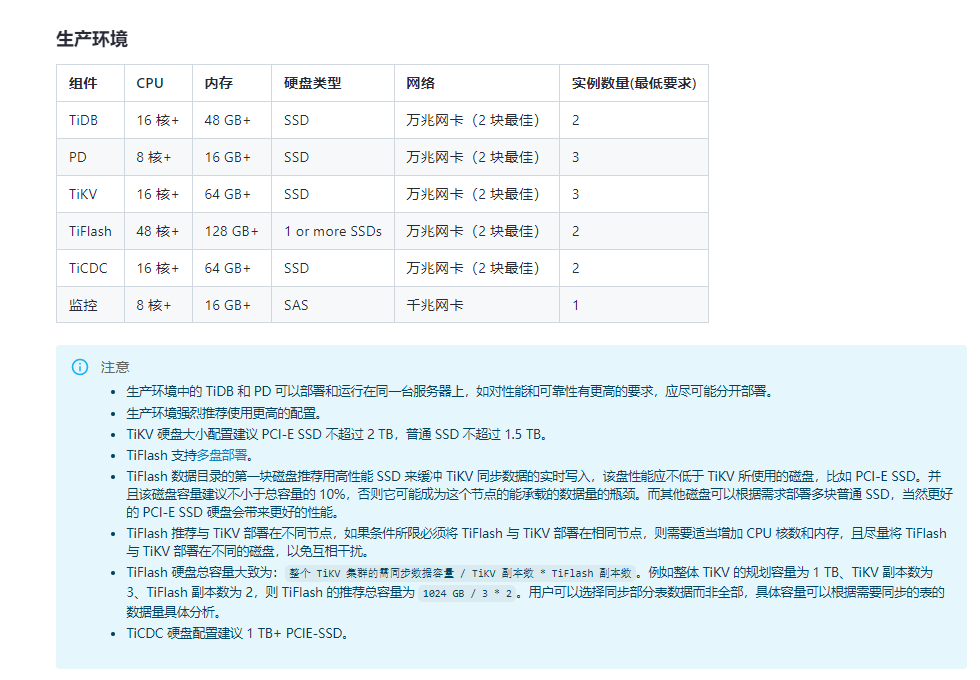Click instance count 2 in TiCDC row
980x680 pixels.
634,268
